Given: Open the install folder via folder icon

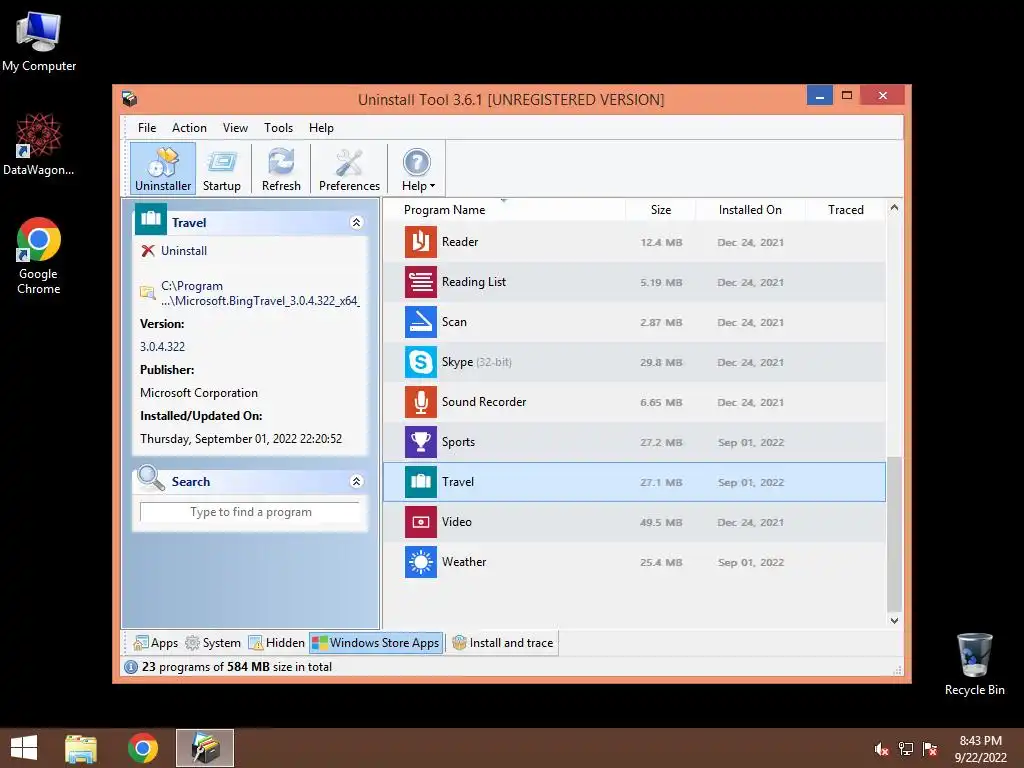Looking at the screenshot, I should (148, 293).
